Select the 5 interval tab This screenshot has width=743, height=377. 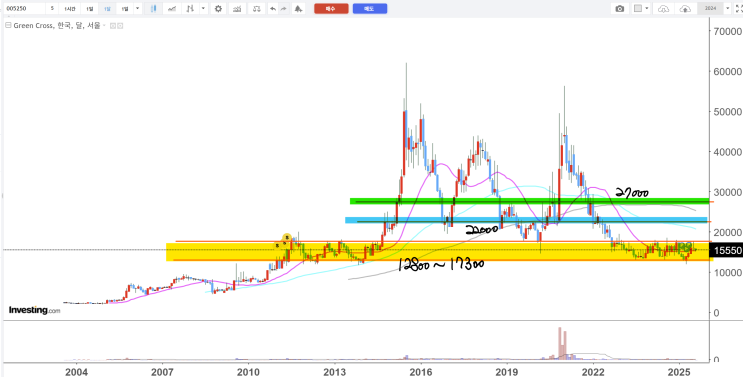tap(52, 9)
